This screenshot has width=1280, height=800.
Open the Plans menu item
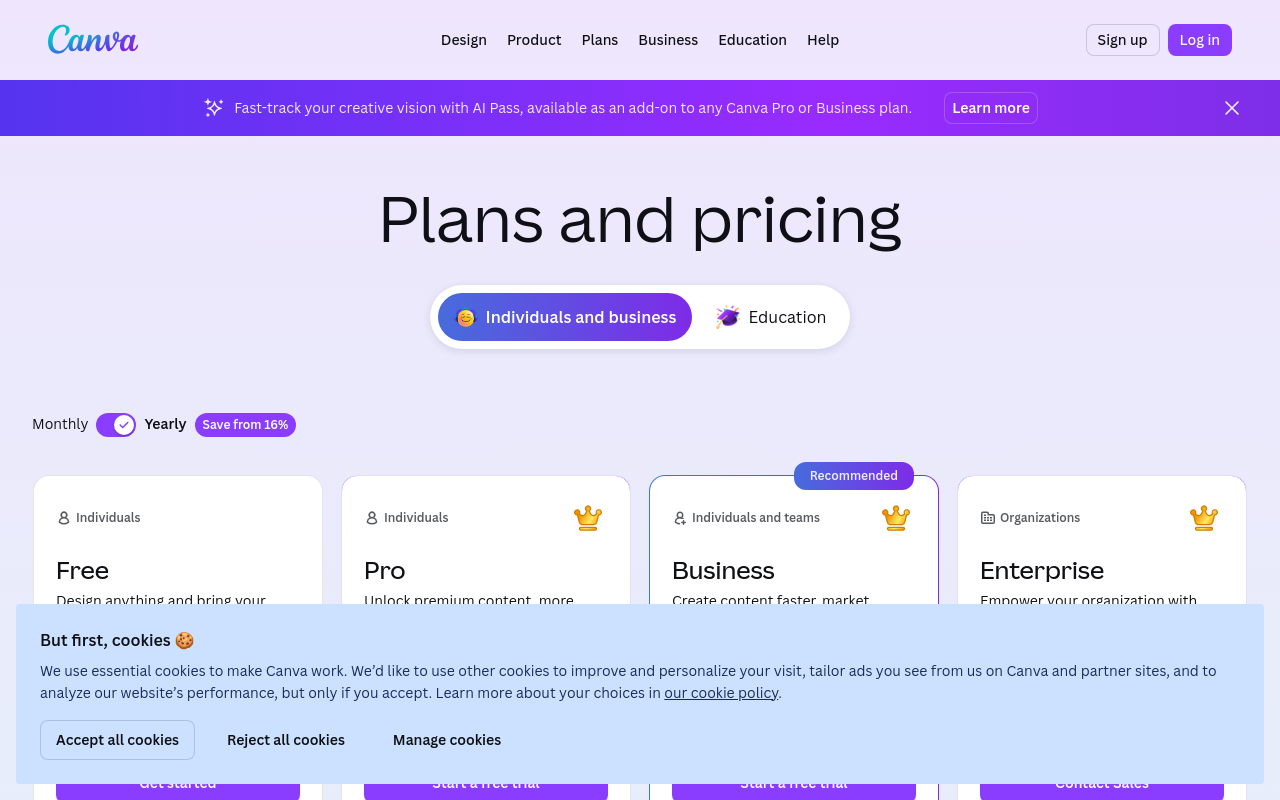(x=599, y=39)
